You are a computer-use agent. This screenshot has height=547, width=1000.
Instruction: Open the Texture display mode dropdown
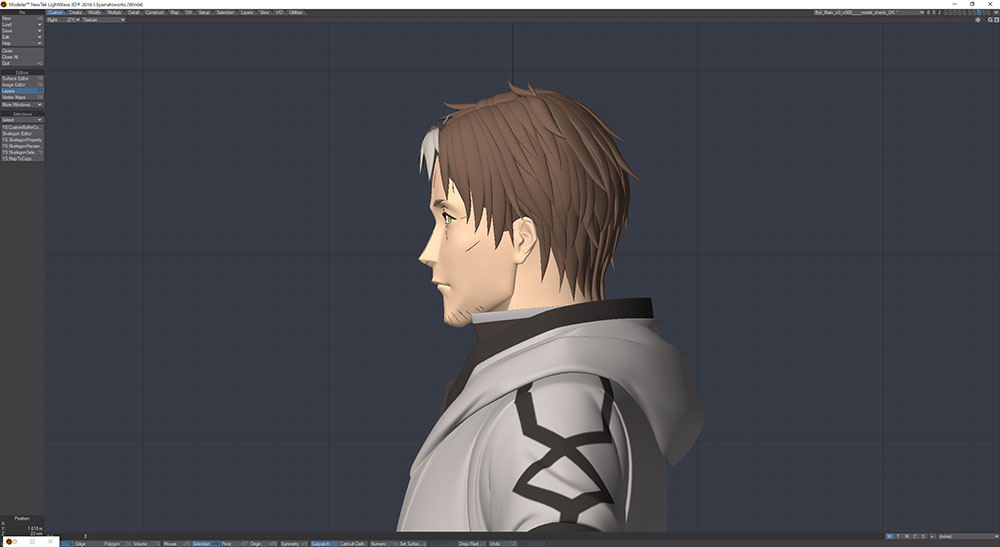tap(103, 20)
